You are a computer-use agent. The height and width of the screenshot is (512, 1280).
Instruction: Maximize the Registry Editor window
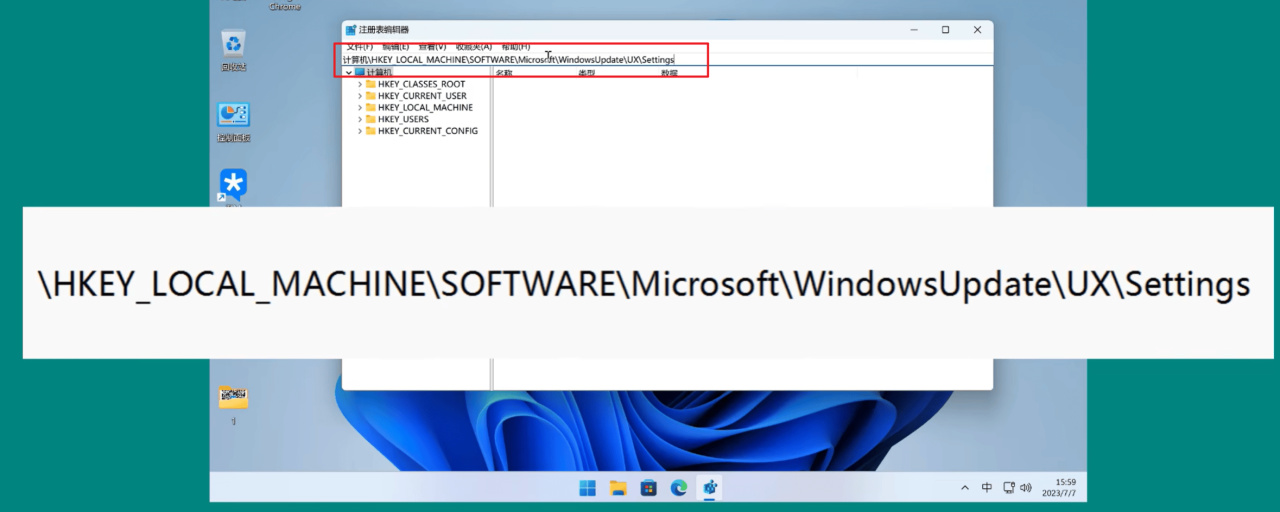[x=945, y=30]
